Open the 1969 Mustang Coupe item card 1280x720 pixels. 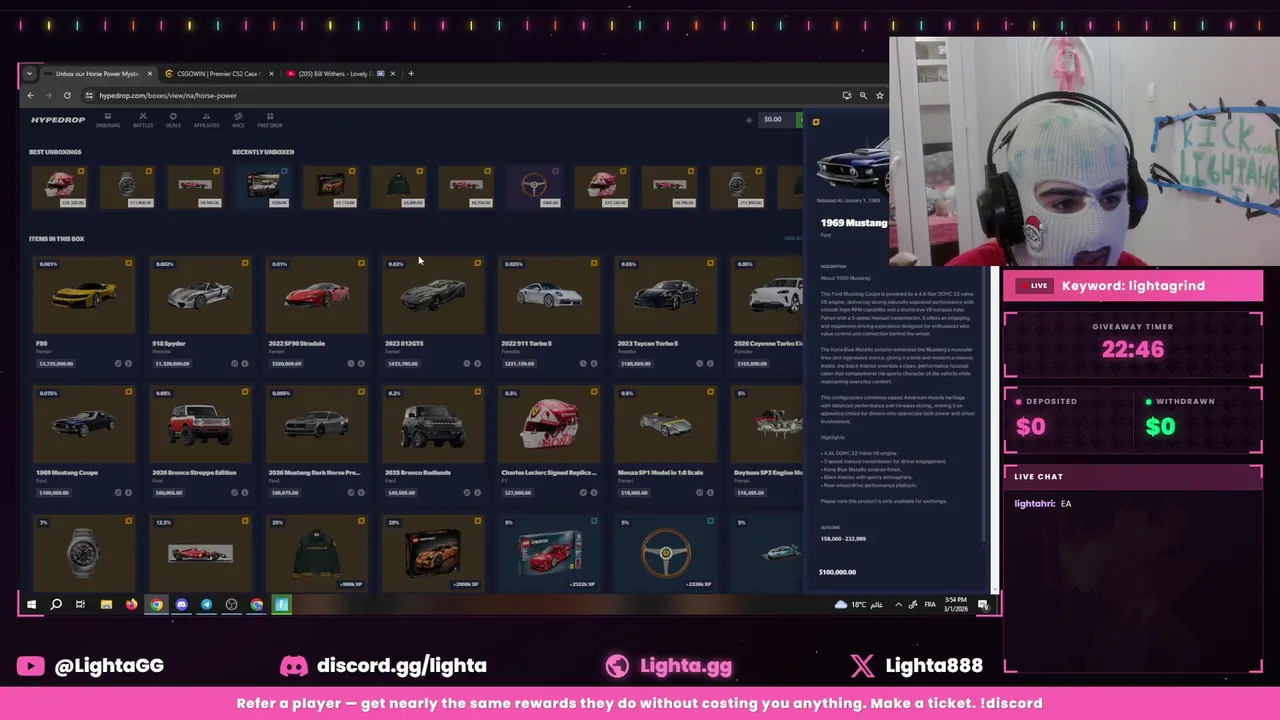coord(84,442)
